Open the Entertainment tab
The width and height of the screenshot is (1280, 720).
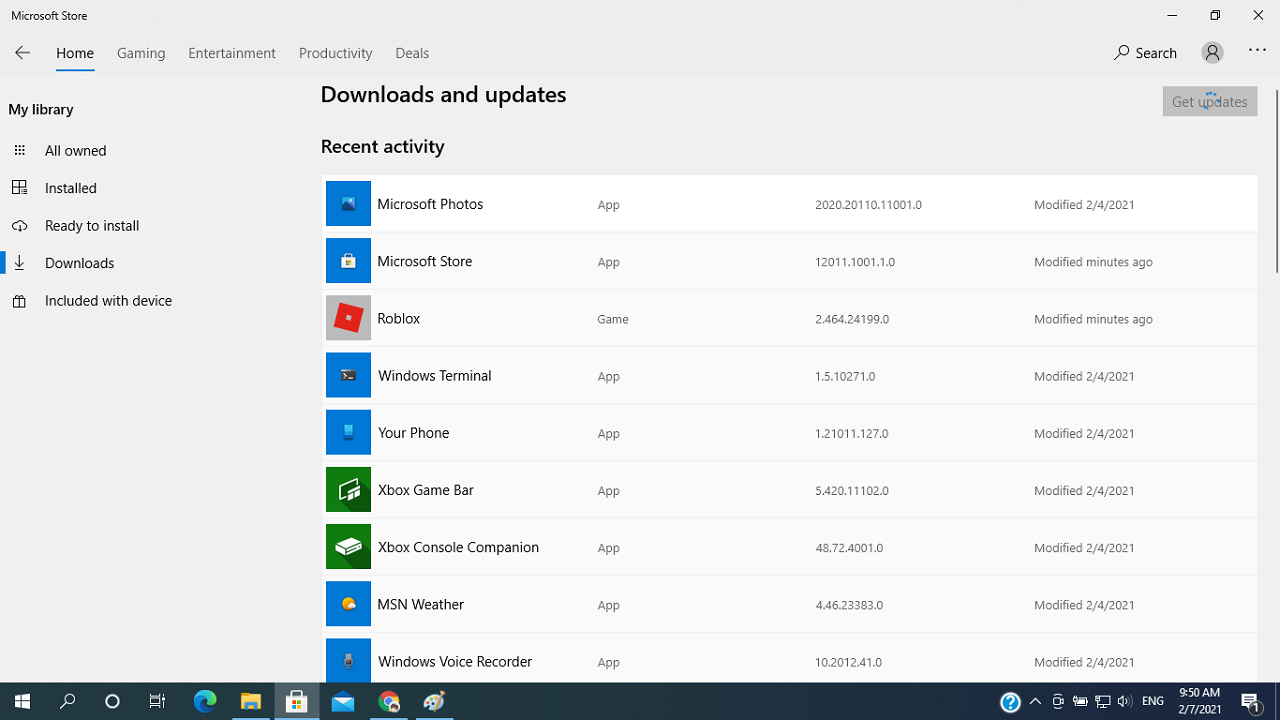pyautogui.click(x=232, y=53)
